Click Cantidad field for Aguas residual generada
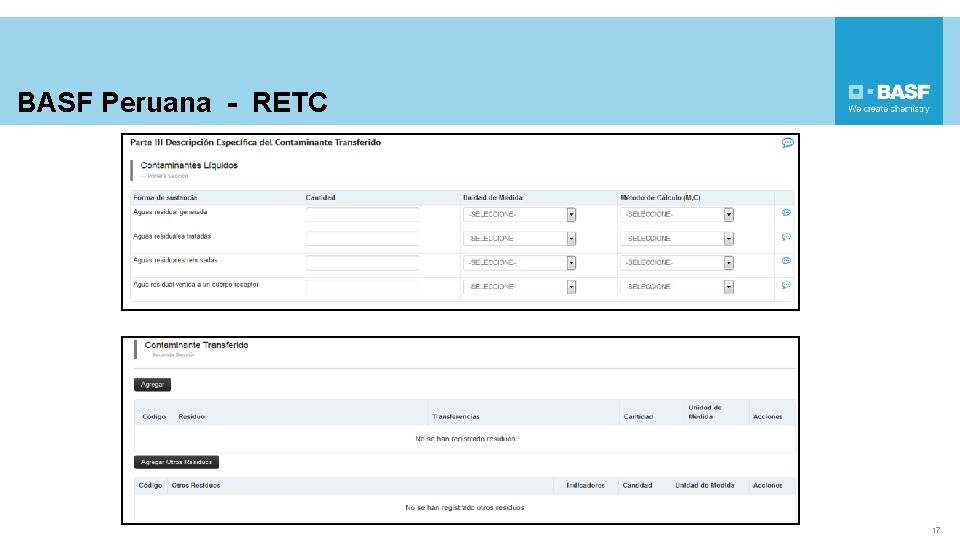Image resolution: width=960 pixels, height=540 pixels. [362, 214]
